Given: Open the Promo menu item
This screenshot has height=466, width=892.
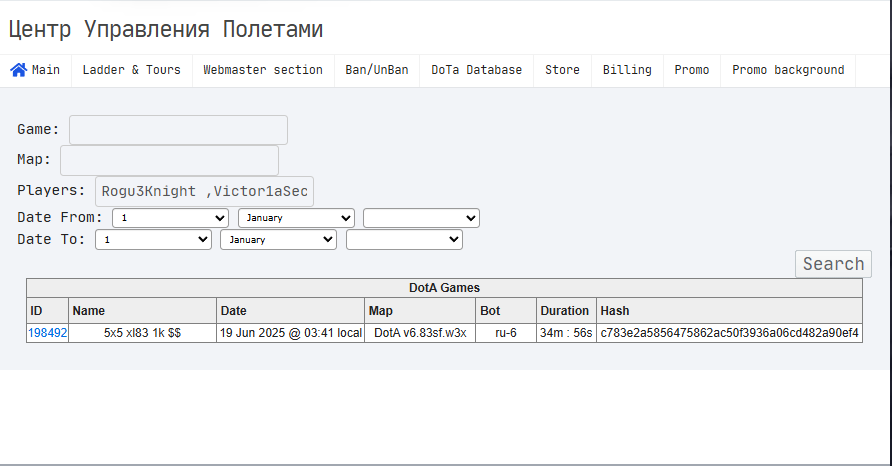Looking at the screenshot, I should pos(692,70).
